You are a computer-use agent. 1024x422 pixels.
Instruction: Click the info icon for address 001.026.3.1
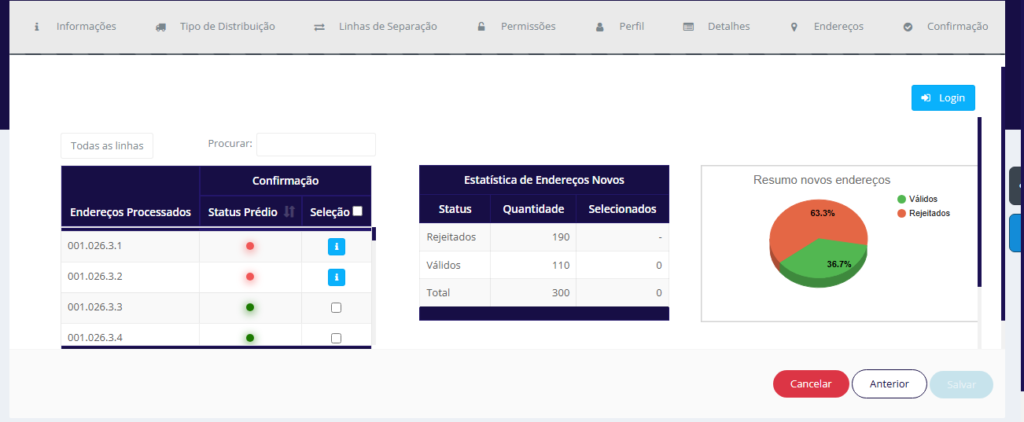(336, 247)
